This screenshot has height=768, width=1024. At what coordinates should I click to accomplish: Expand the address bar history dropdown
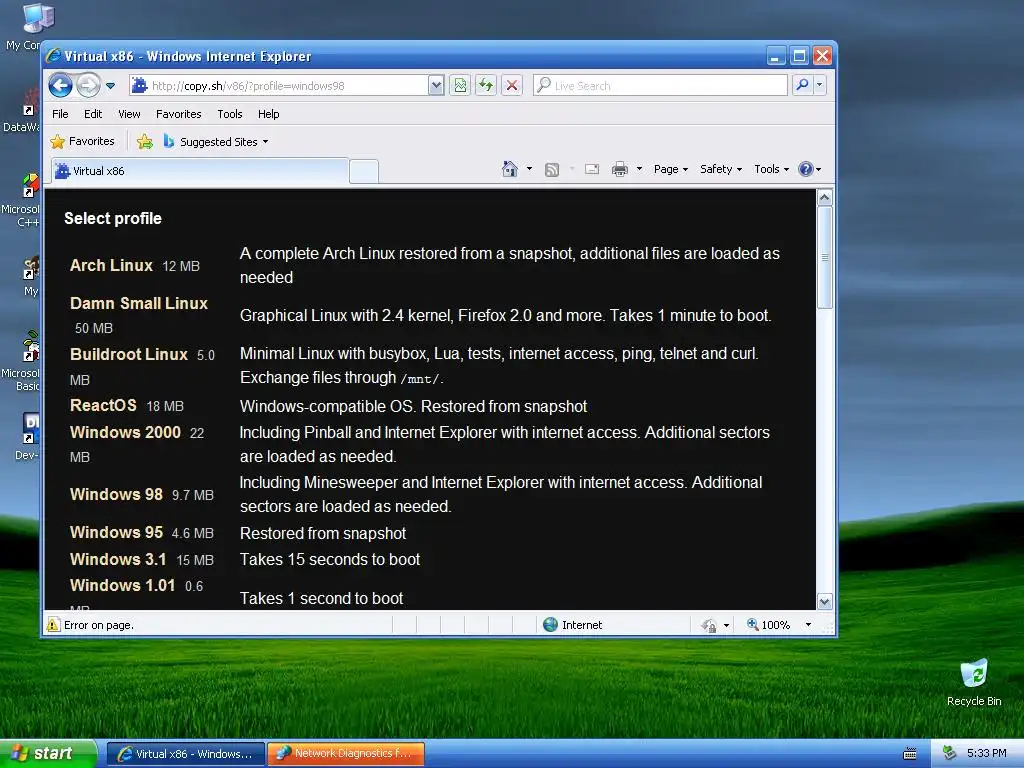coord(436,86)
